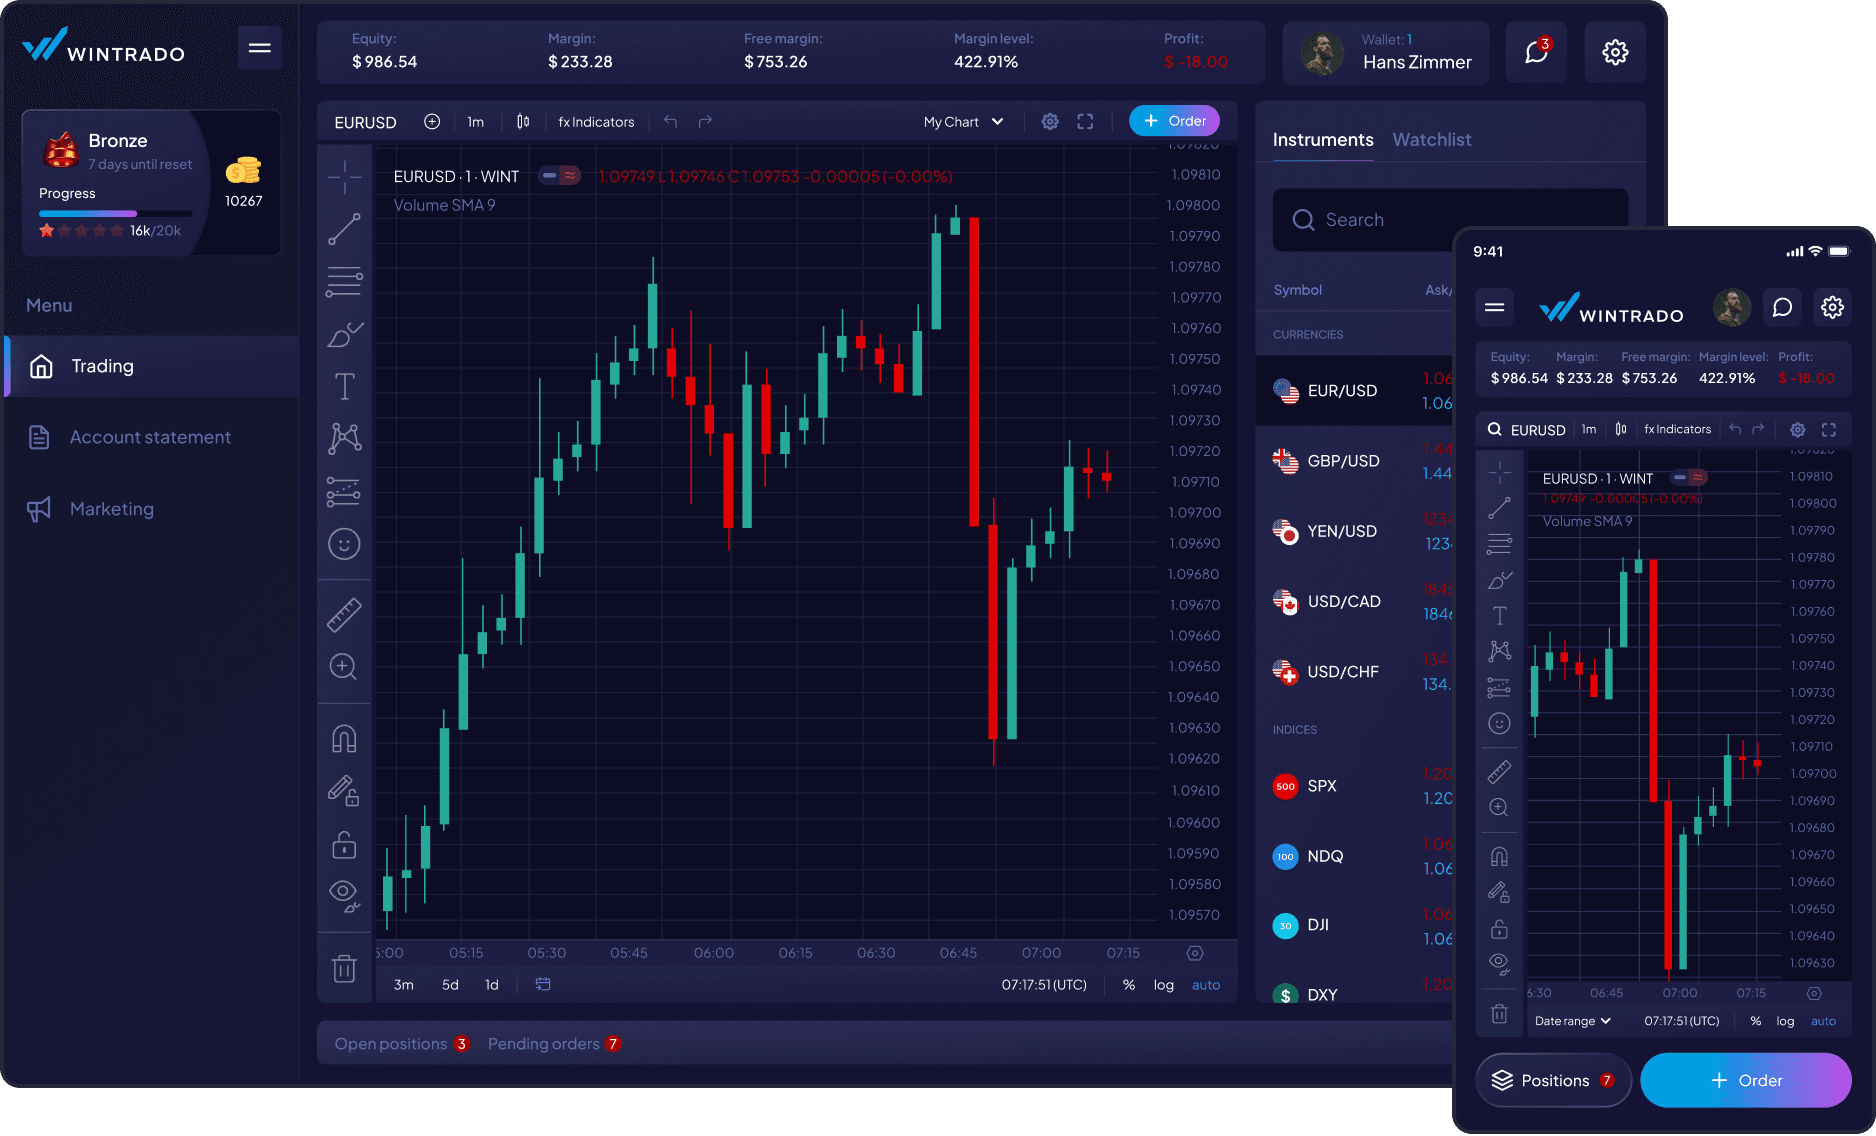Image resolution: width=1876 pixels, height=1136 pixels.
Task: Toggle lock all drawings in desktop chart
Action: point(344,845)
